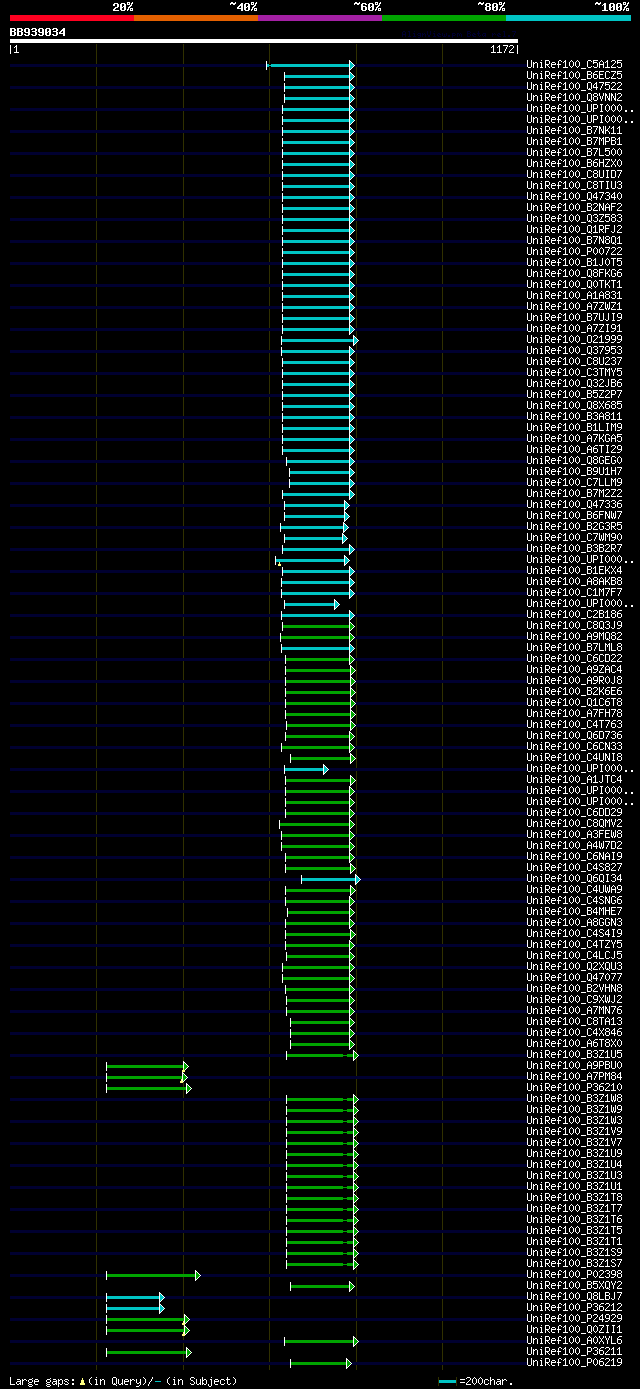Click the red 20% identity legend bar

pos(71,17)
